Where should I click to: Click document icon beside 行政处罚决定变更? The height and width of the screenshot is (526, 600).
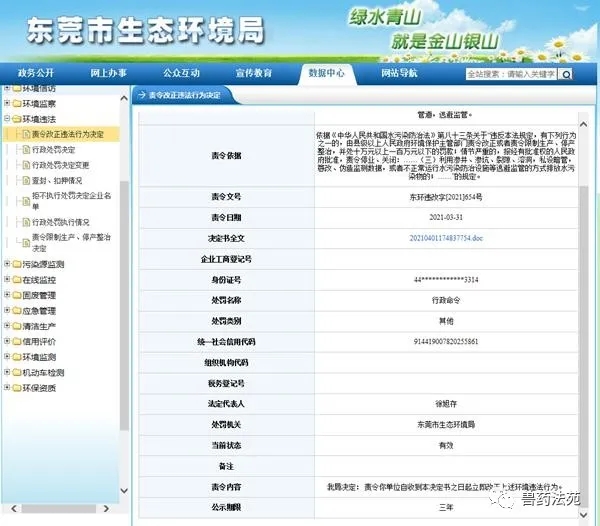[26, 165]
